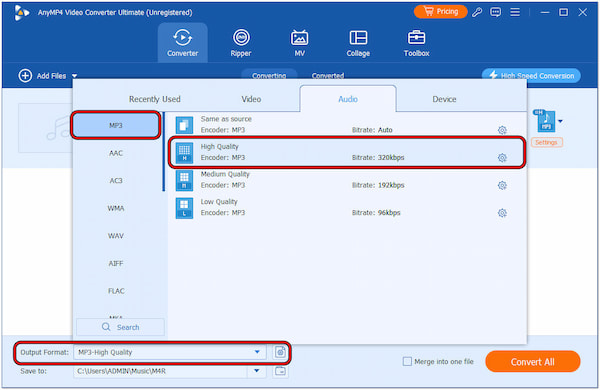Open the output folder icon beside Save to
Image resolution: width=600 pixels, height=390 pixels.
[x=280, y=371]
